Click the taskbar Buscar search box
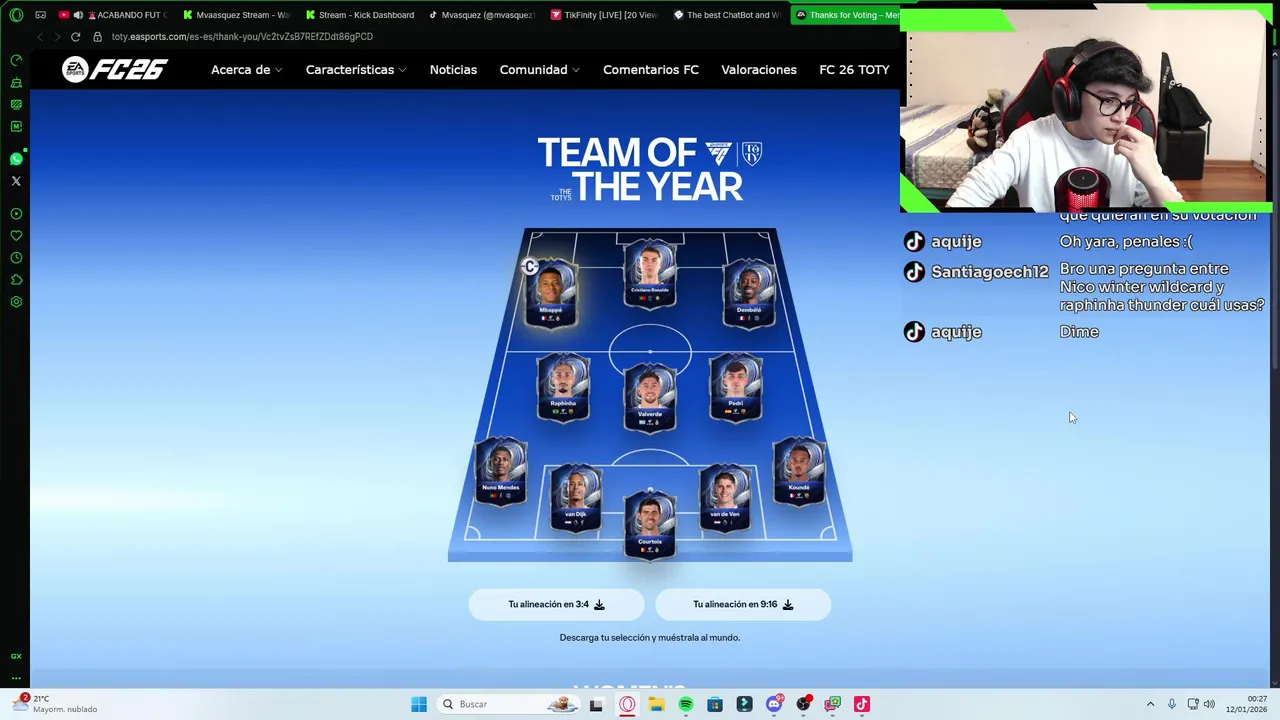Viewport: 1280px width, 720px height. pos(507,704)
